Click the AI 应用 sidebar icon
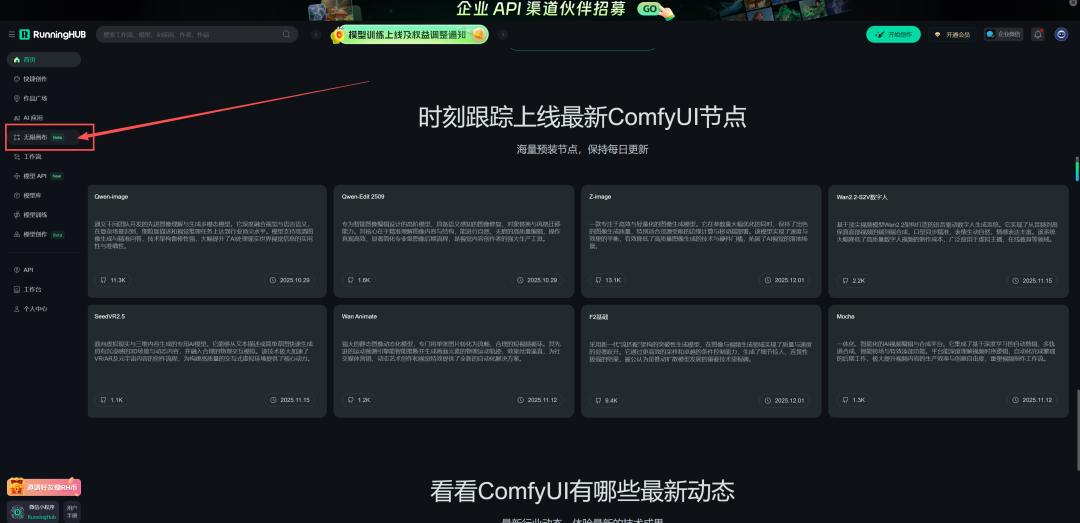Viewport: 1080px width, 523px height. click(17, 118)
